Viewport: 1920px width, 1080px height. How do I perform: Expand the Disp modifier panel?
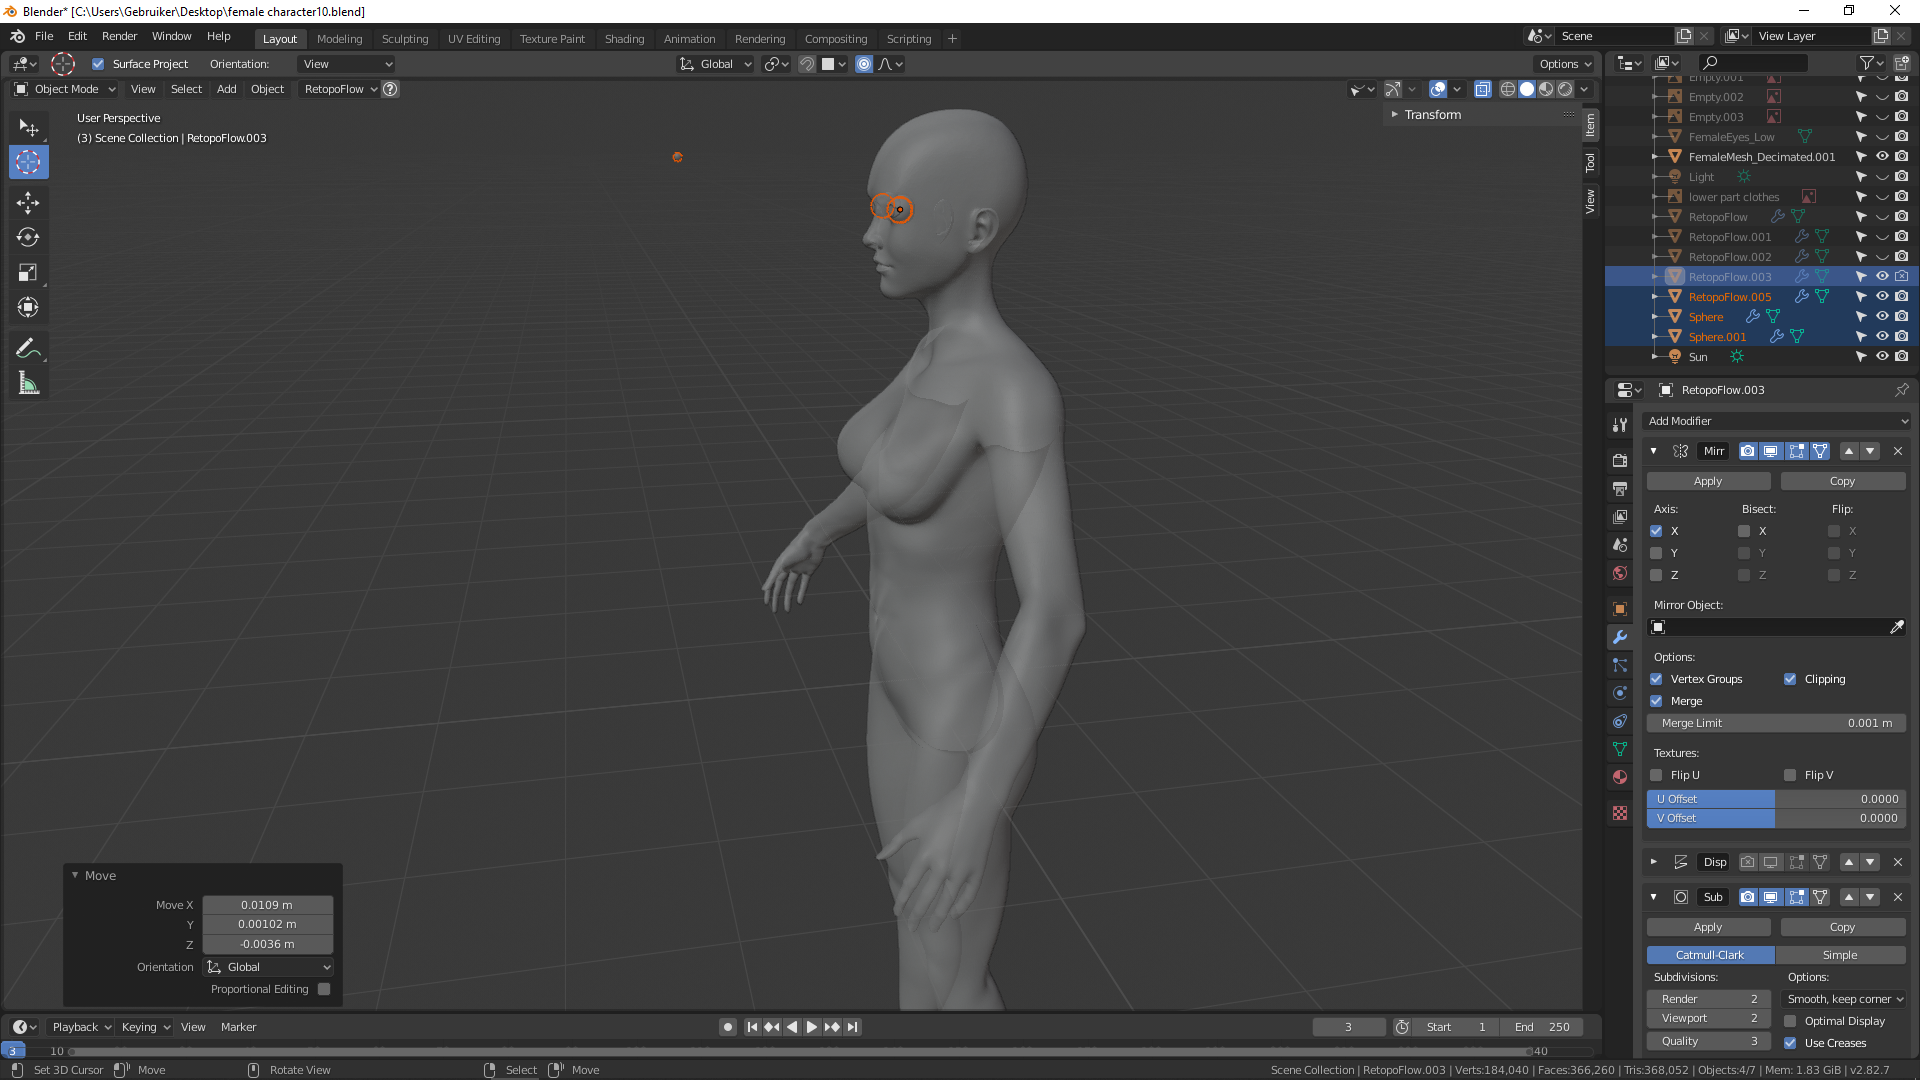[1653, 862]
